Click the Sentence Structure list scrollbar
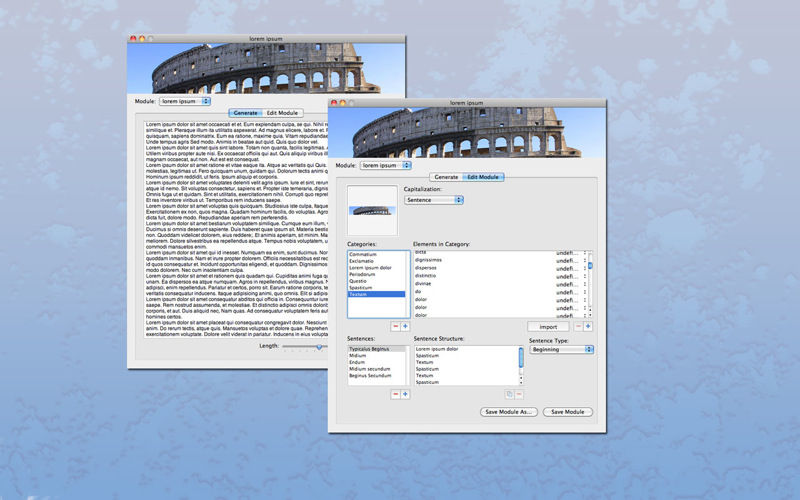The height and width of the screenshot is (500, 800). coord(521,365)
